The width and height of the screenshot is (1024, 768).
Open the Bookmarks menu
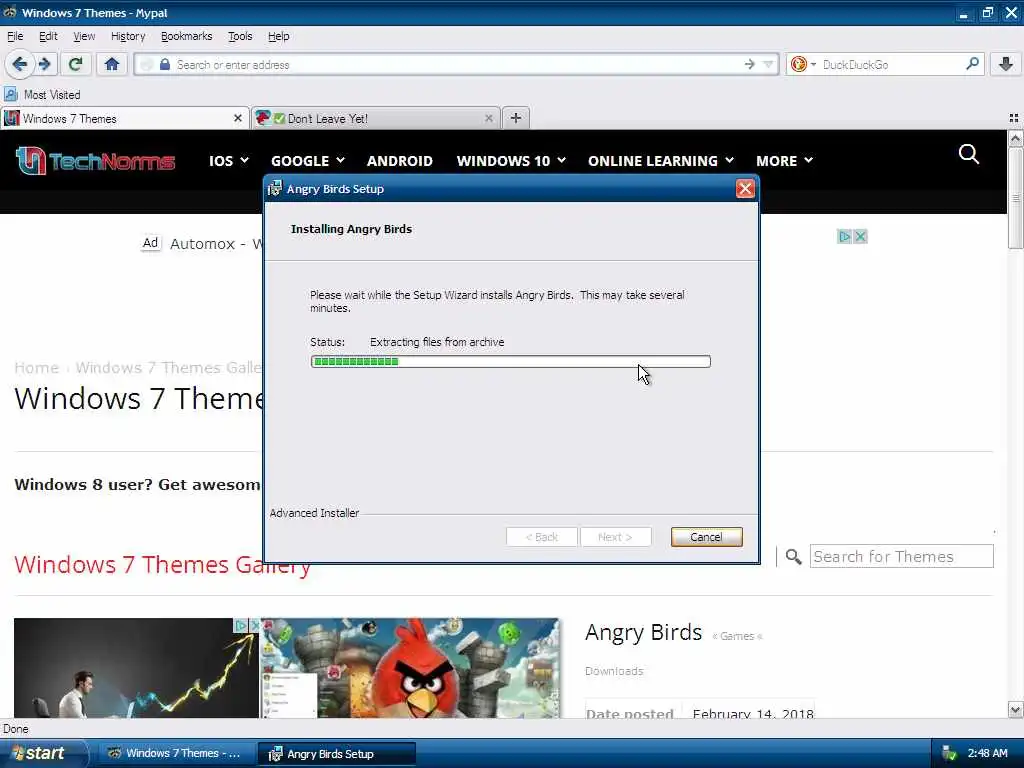coord(186,36)
